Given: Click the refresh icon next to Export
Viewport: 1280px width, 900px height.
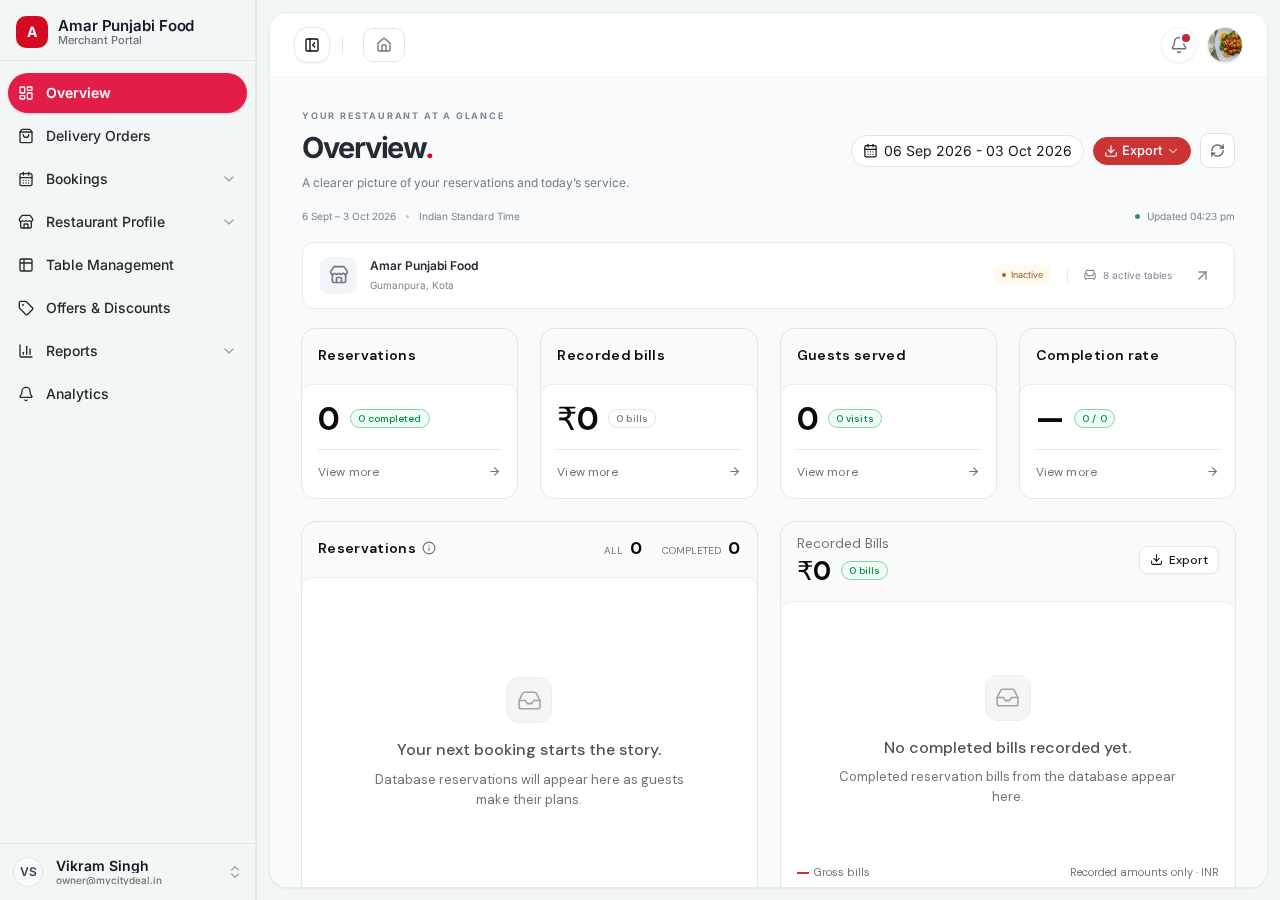Looking at the screenshot, I should pos(1217,151).
